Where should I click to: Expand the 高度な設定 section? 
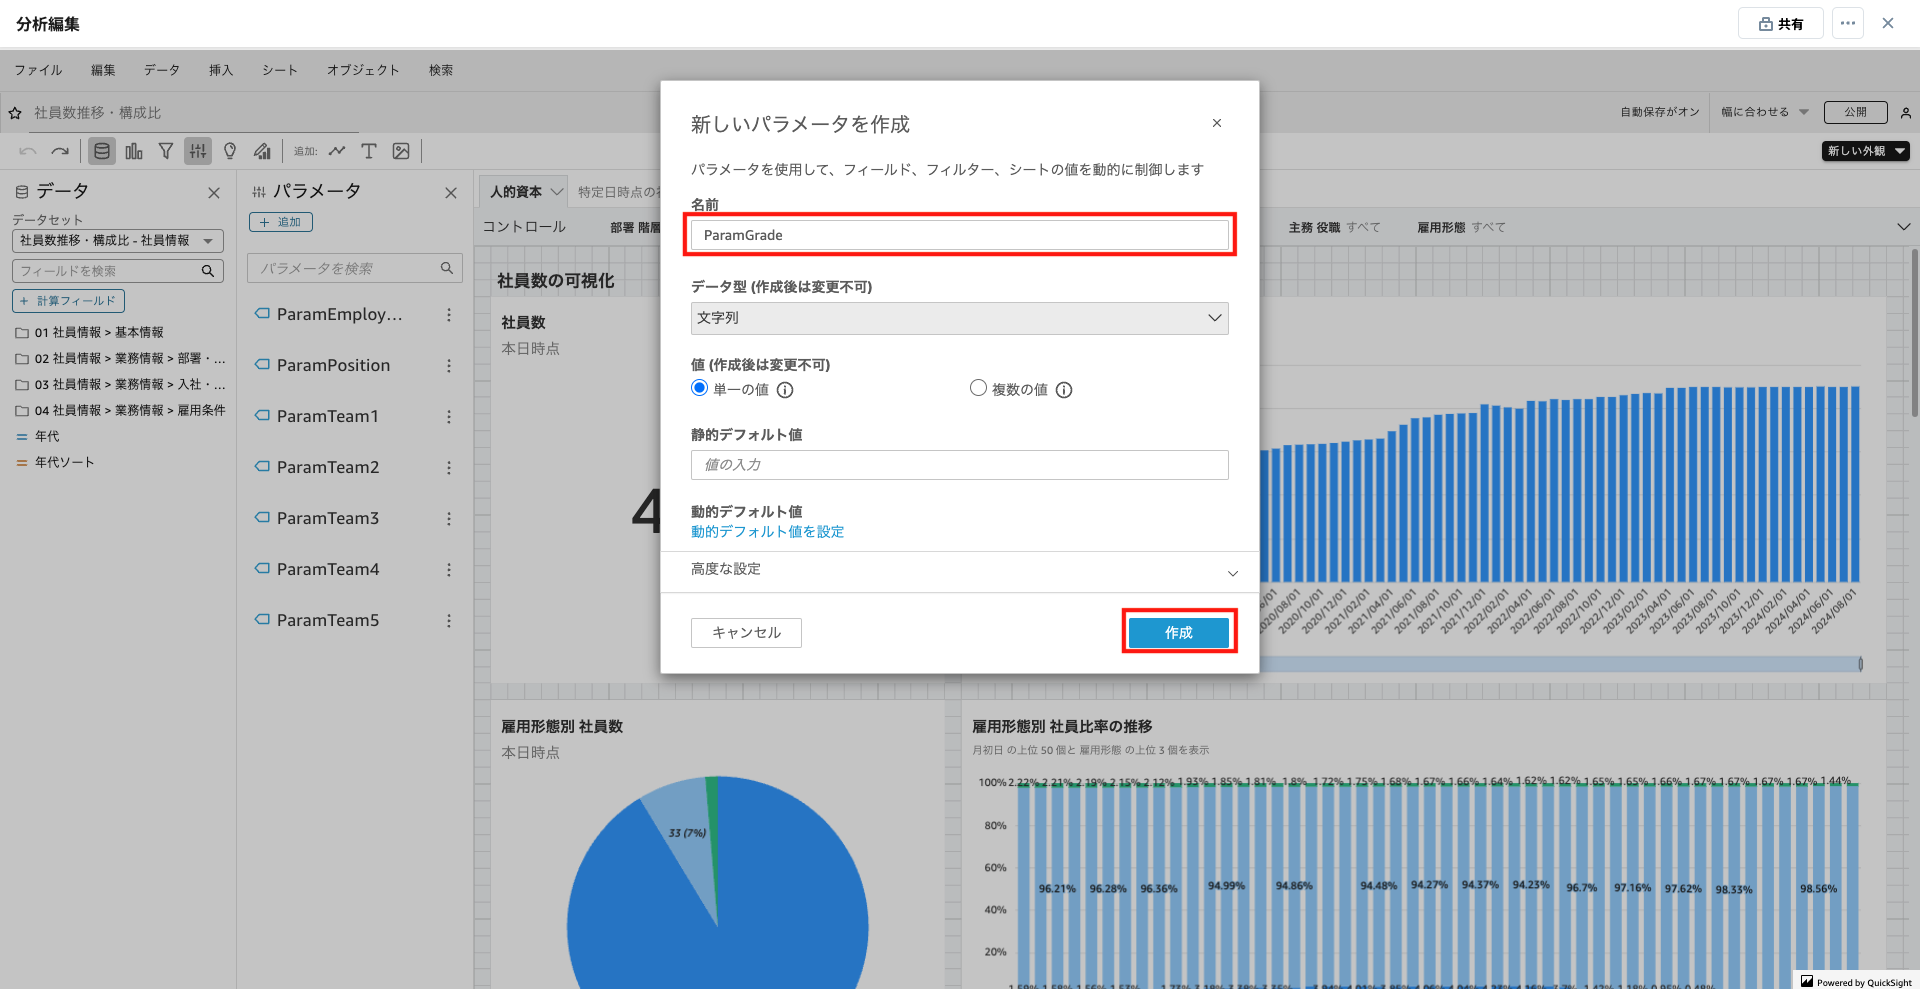point(959,570)
